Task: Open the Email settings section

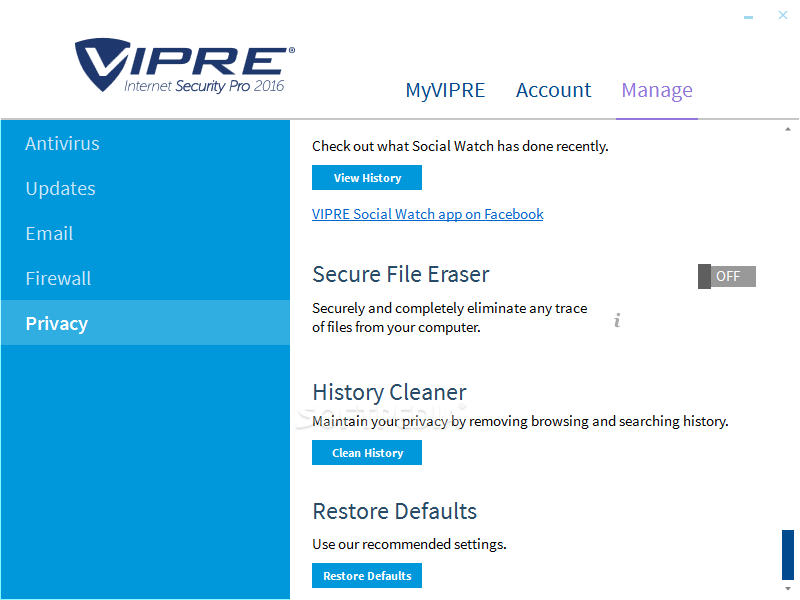Action: (x=145, y=233)
